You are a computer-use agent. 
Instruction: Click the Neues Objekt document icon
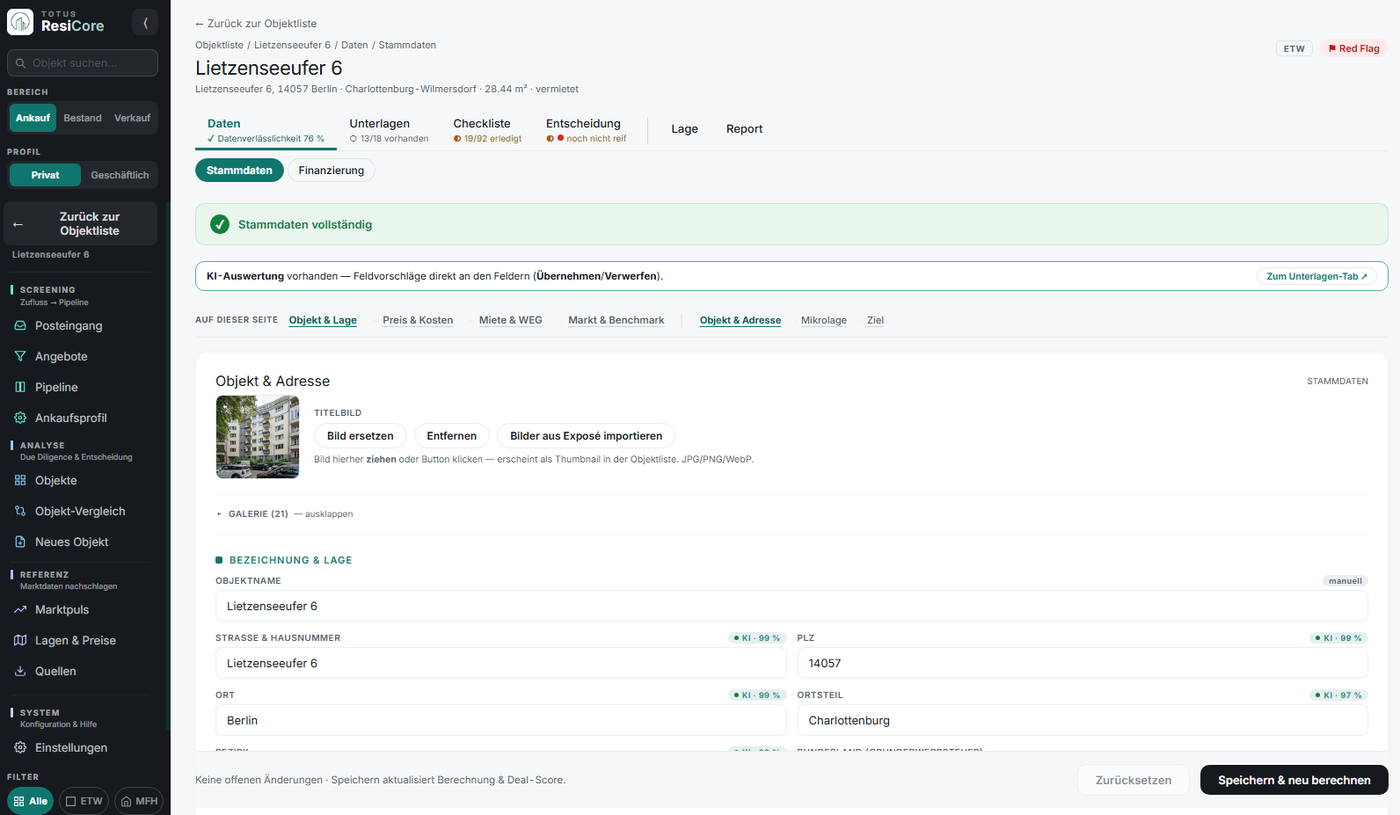coord(20,542)
